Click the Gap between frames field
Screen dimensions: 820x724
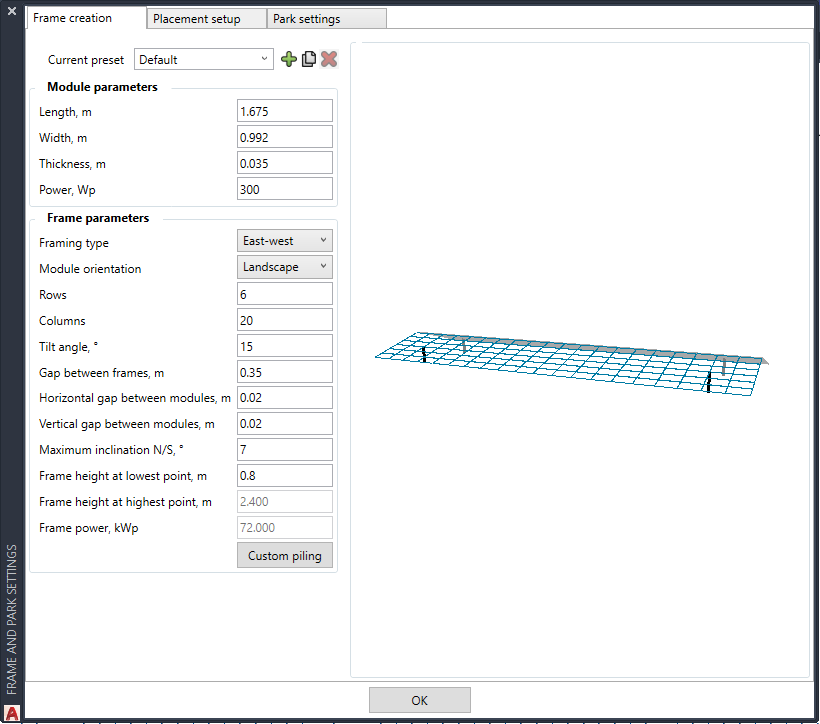(x=284, y=372)
